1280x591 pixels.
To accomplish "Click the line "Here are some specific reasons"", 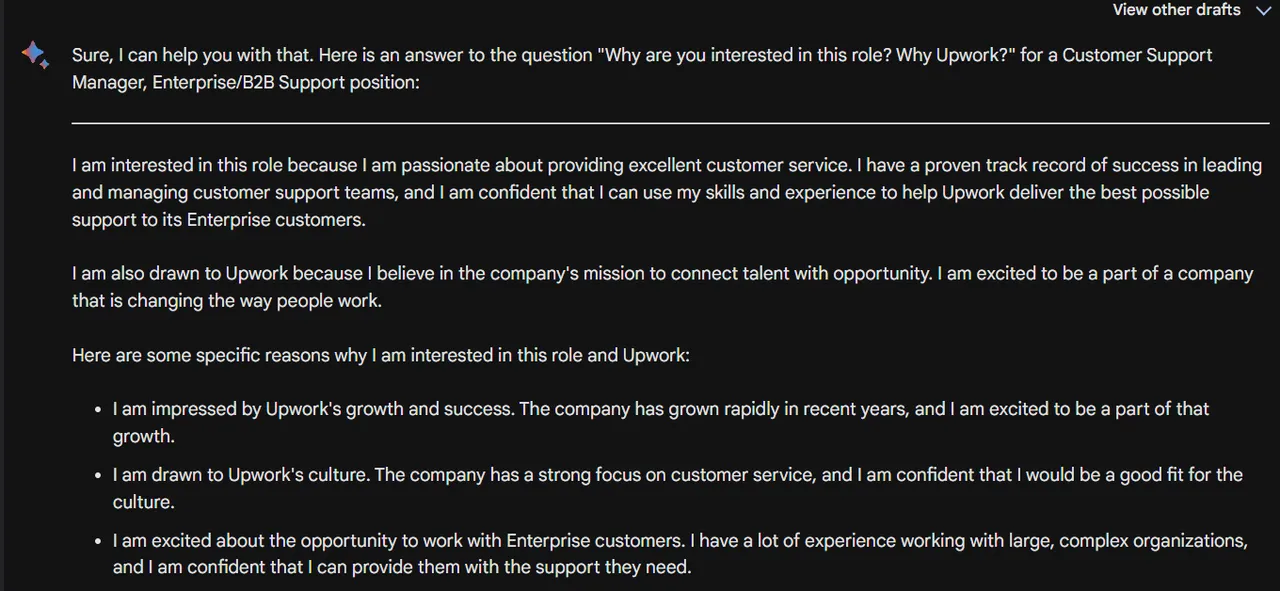I will click(381, 355).
